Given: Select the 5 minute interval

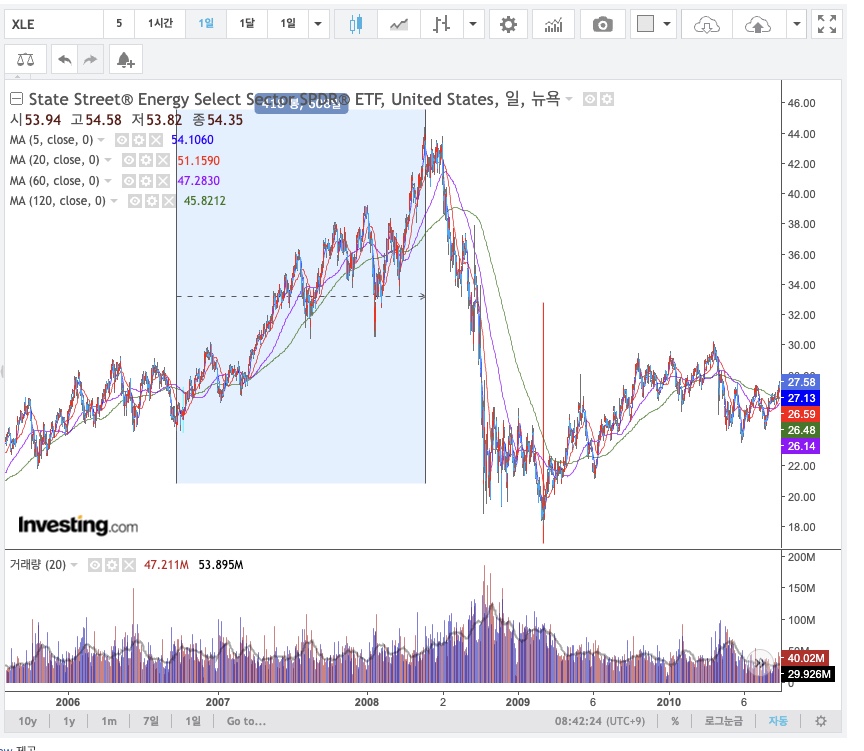Looking at the screenshot, I should (119, 24).
